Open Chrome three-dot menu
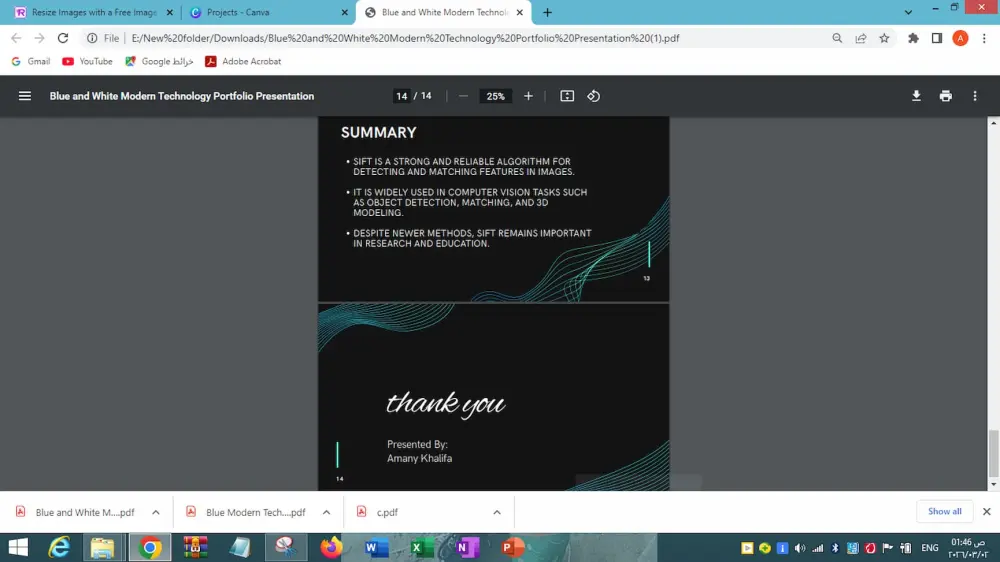The image size is (1000, 562). 984,38
